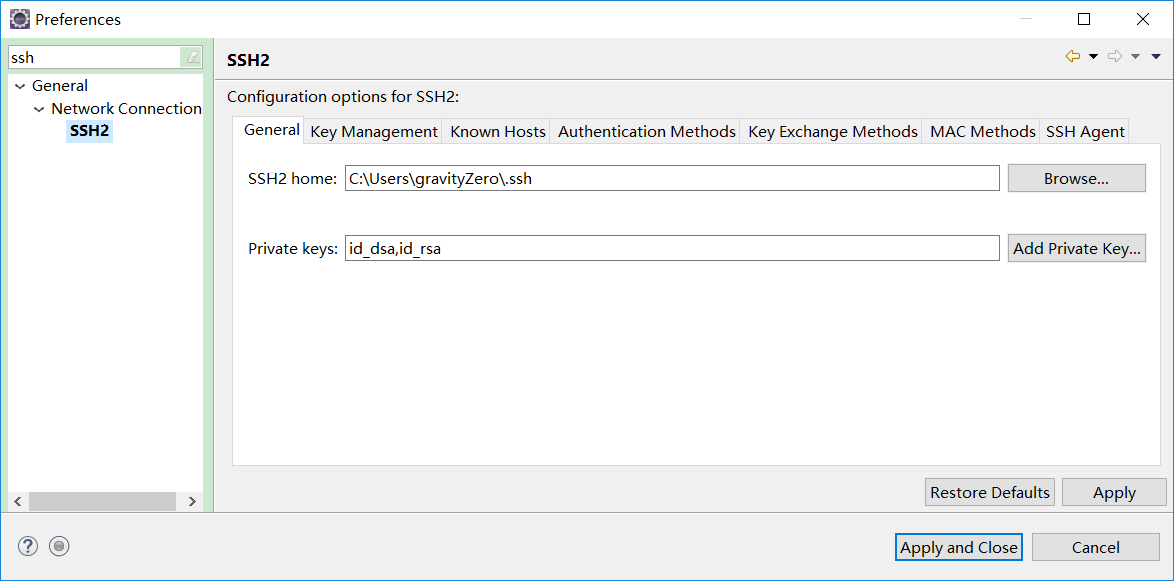This screenshot has width=1174, height=581.
Task: Show the Authentication Methods tab
Action: point(646,132)
